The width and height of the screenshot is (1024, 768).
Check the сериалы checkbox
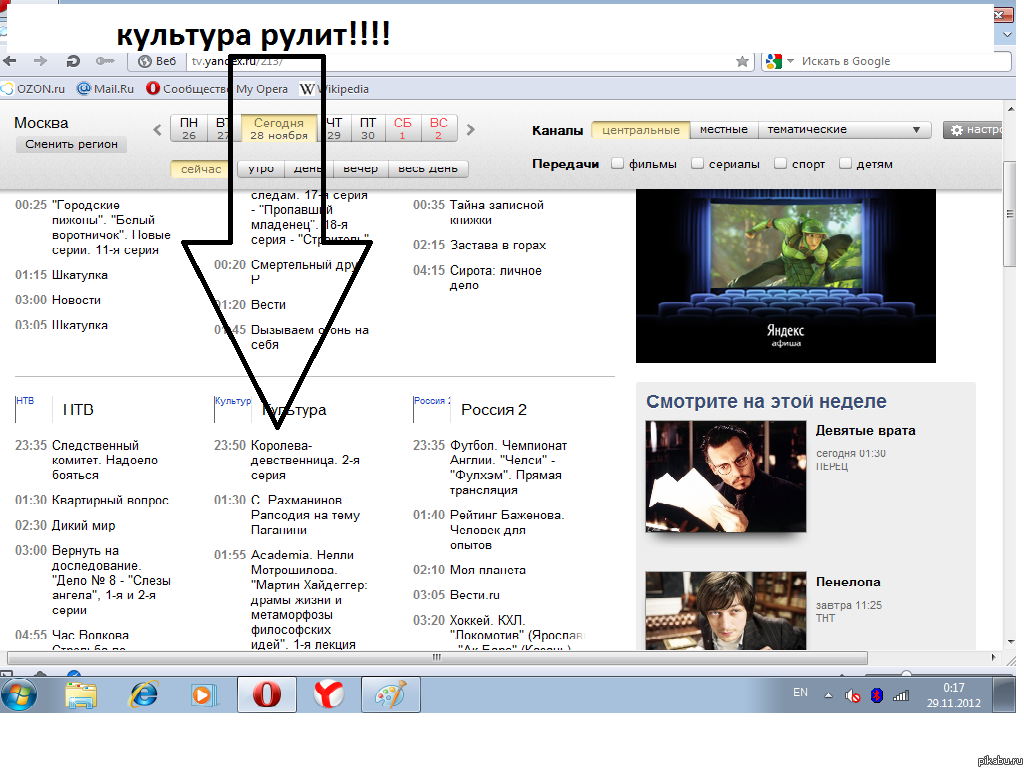[x=697, y=163]
